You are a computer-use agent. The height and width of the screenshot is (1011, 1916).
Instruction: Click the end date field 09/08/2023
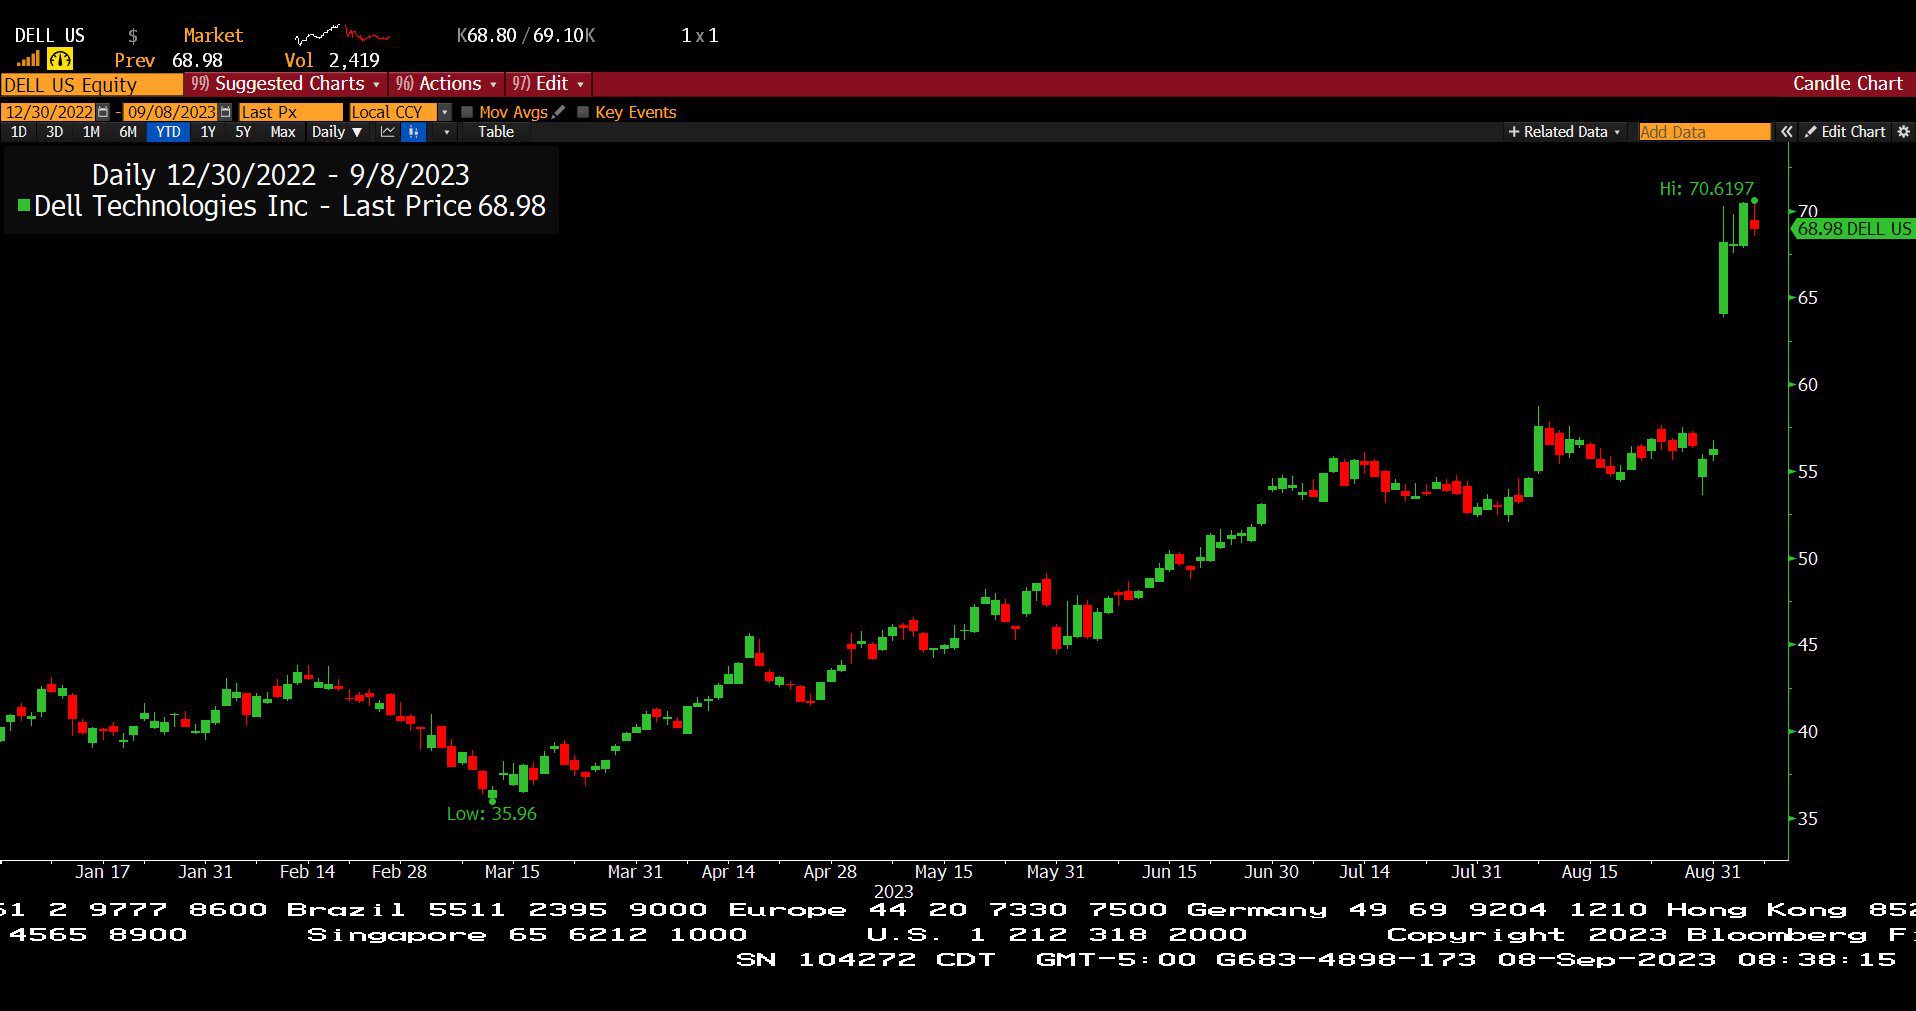(171, 112)
